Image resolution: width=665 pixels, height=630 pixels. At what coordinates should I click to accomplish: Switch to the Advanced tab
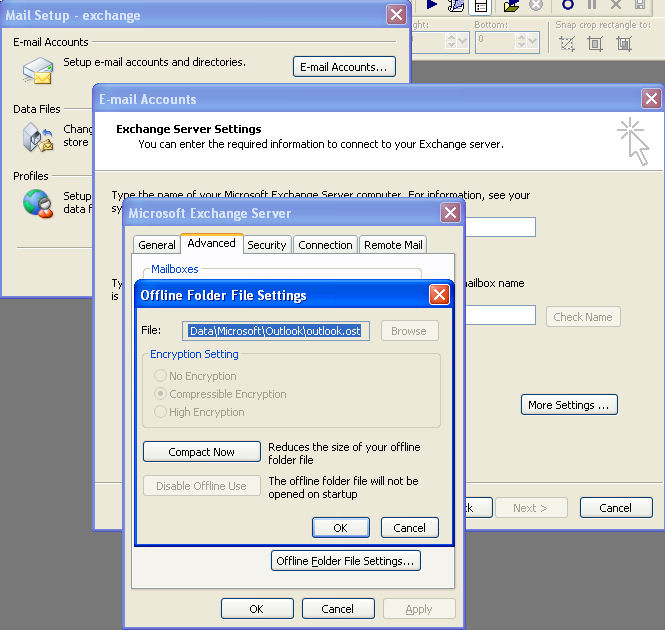[x=212, y=243]
